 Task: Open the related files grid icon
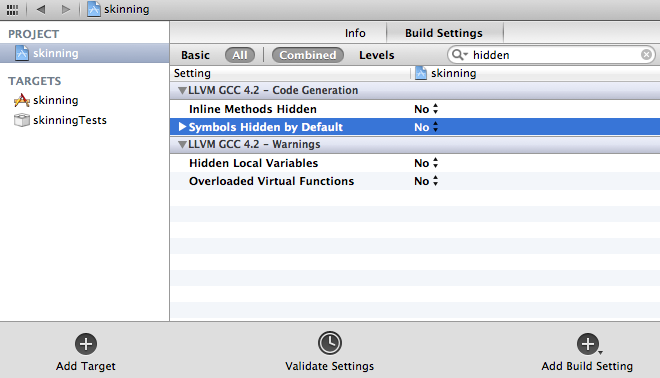(x=13, y=9)
